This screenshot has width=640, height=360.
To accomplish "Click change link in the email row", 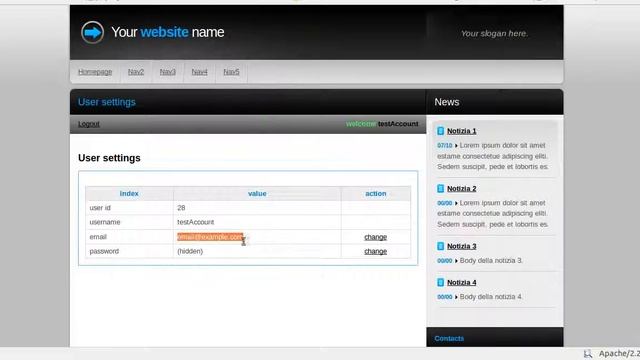I will [x=376, y=237].
